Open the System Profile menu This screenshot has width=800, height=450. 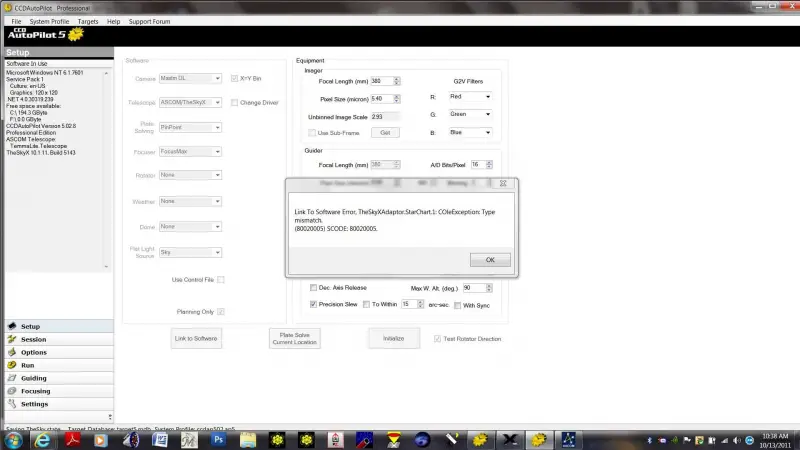[49, 21]
